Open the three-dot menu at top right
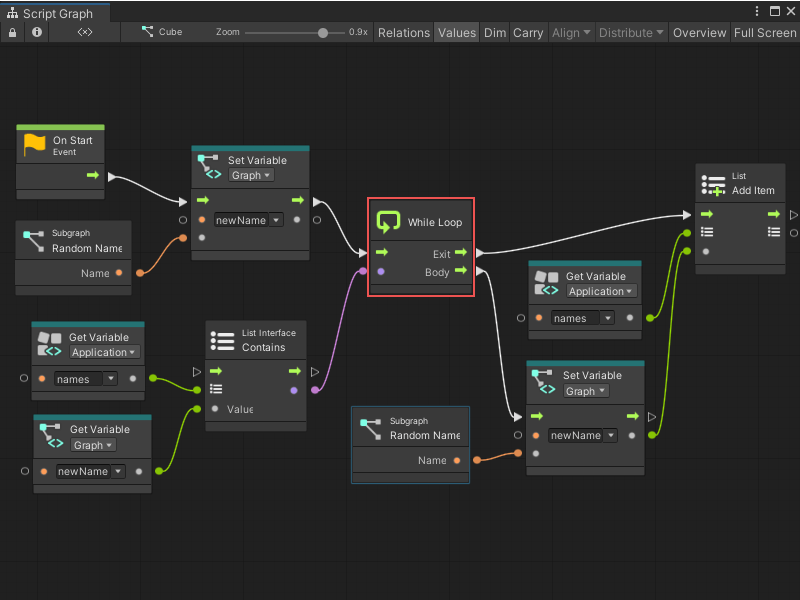The image size is (800, 600). (x=758, y=9)
